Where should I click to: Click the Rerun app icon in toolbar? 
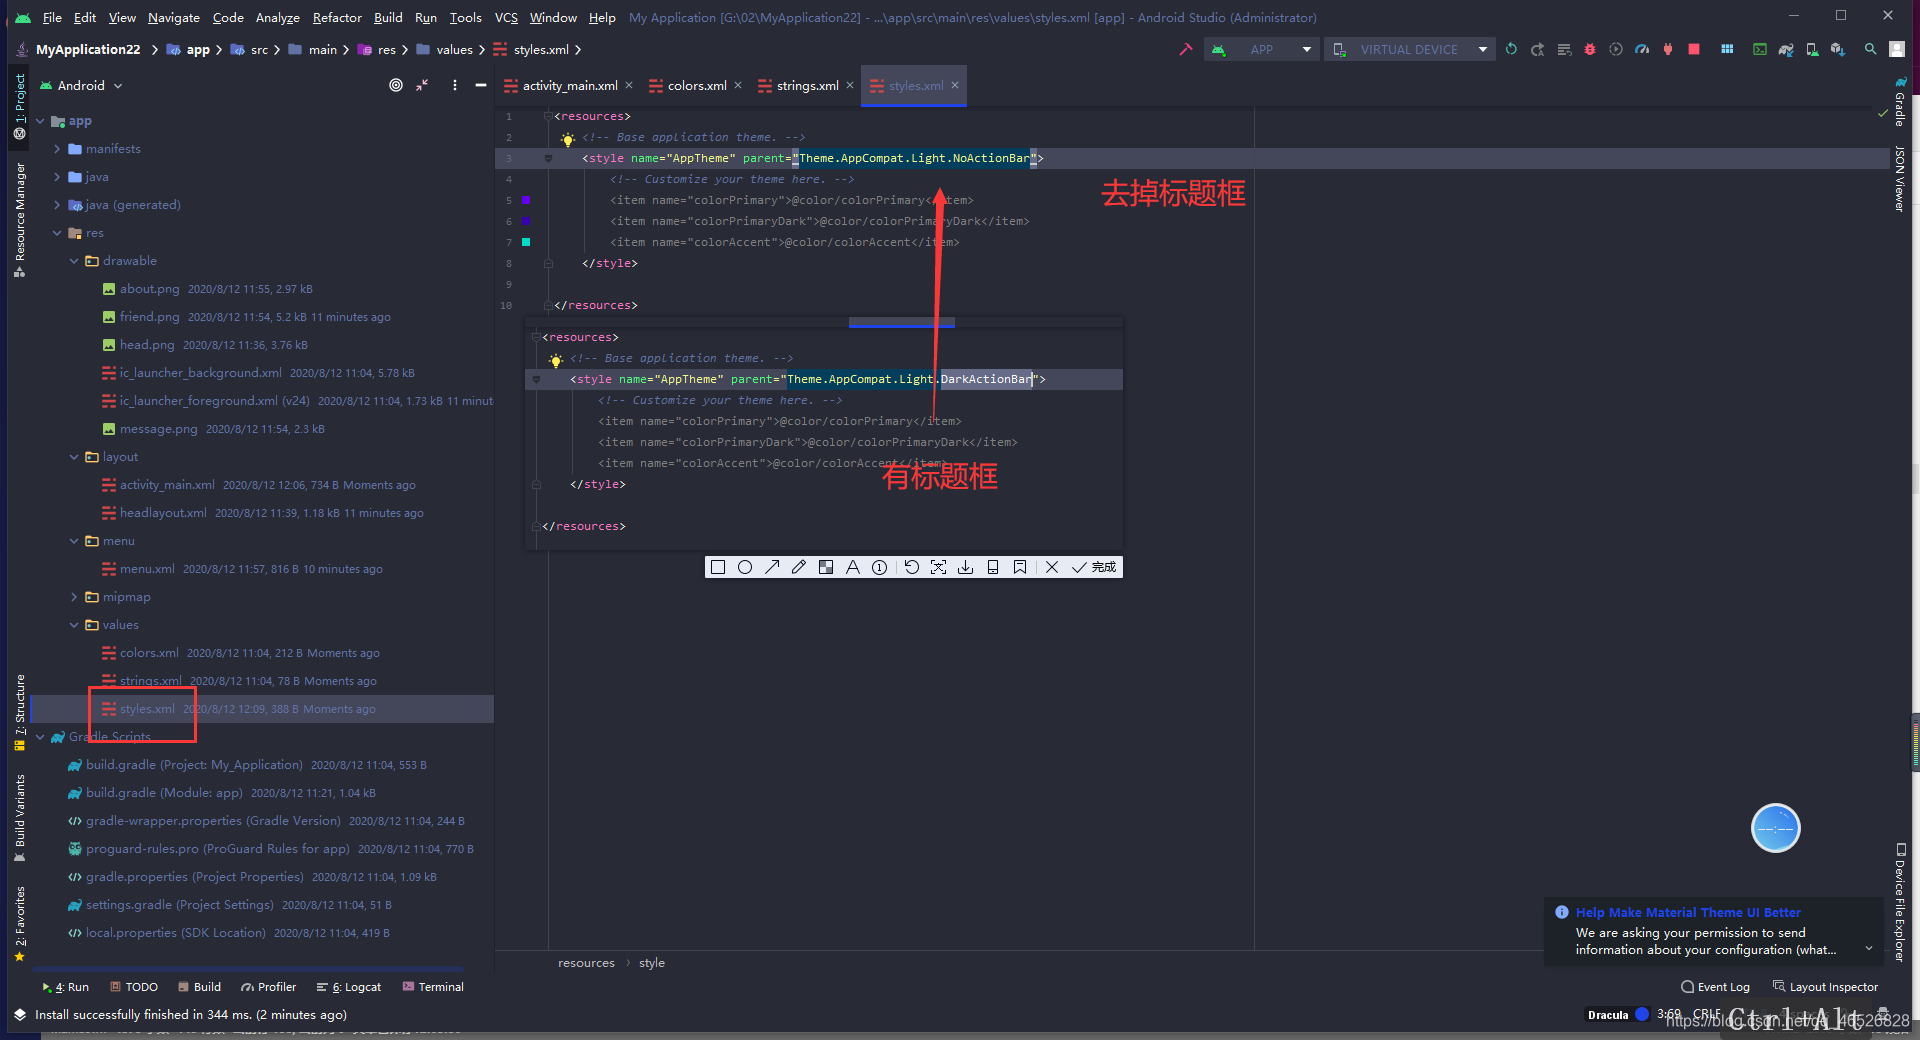[x=1511, y=49]
